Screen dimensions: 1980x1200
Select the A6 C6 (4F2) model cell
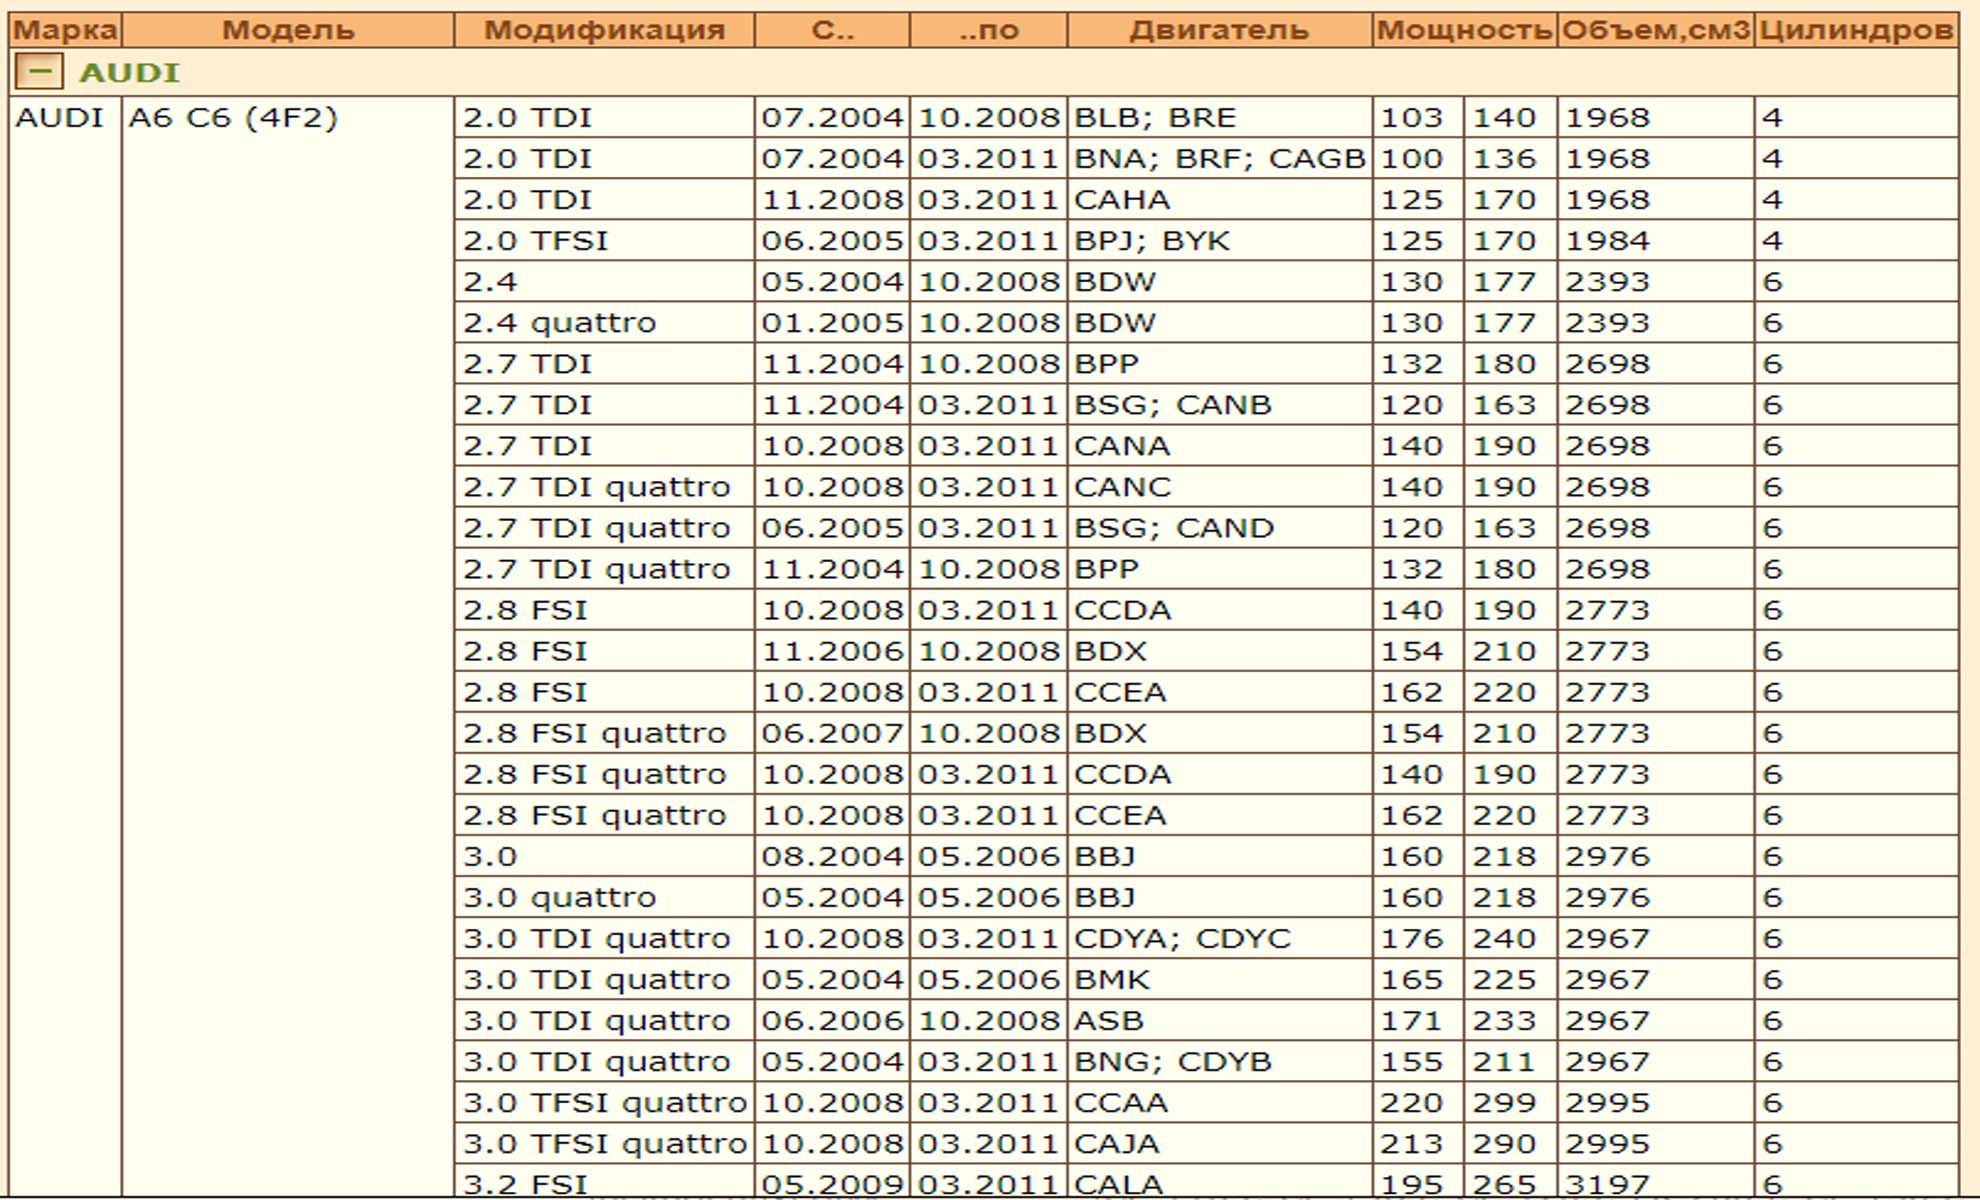coord(233,118)
